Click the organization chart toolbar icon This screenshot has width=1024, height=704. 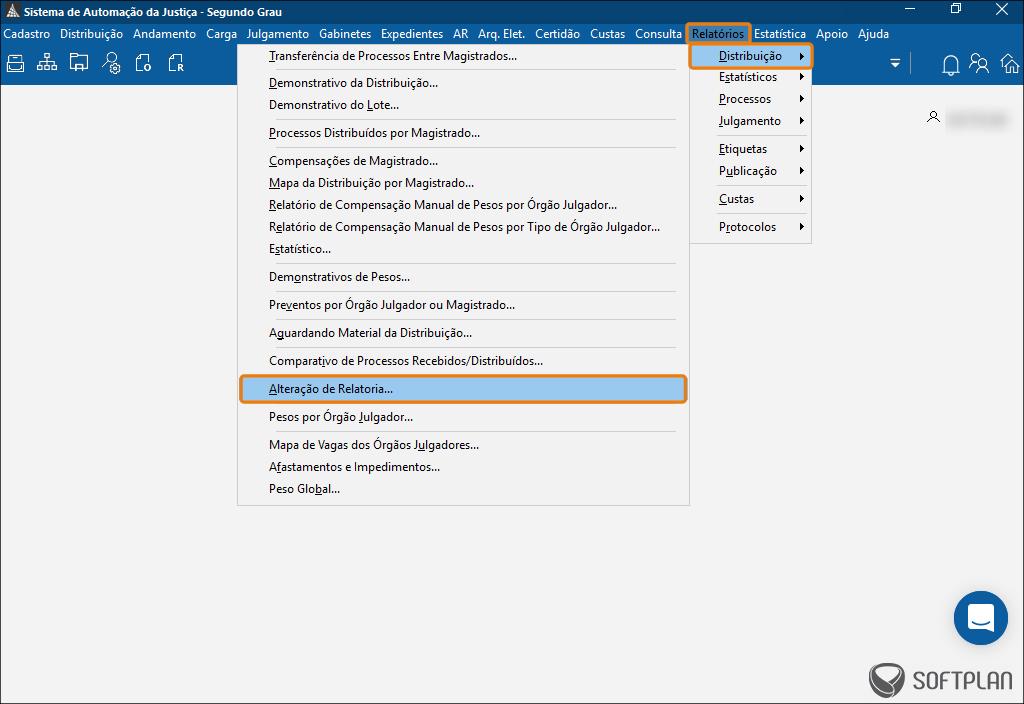coord(46,63)
